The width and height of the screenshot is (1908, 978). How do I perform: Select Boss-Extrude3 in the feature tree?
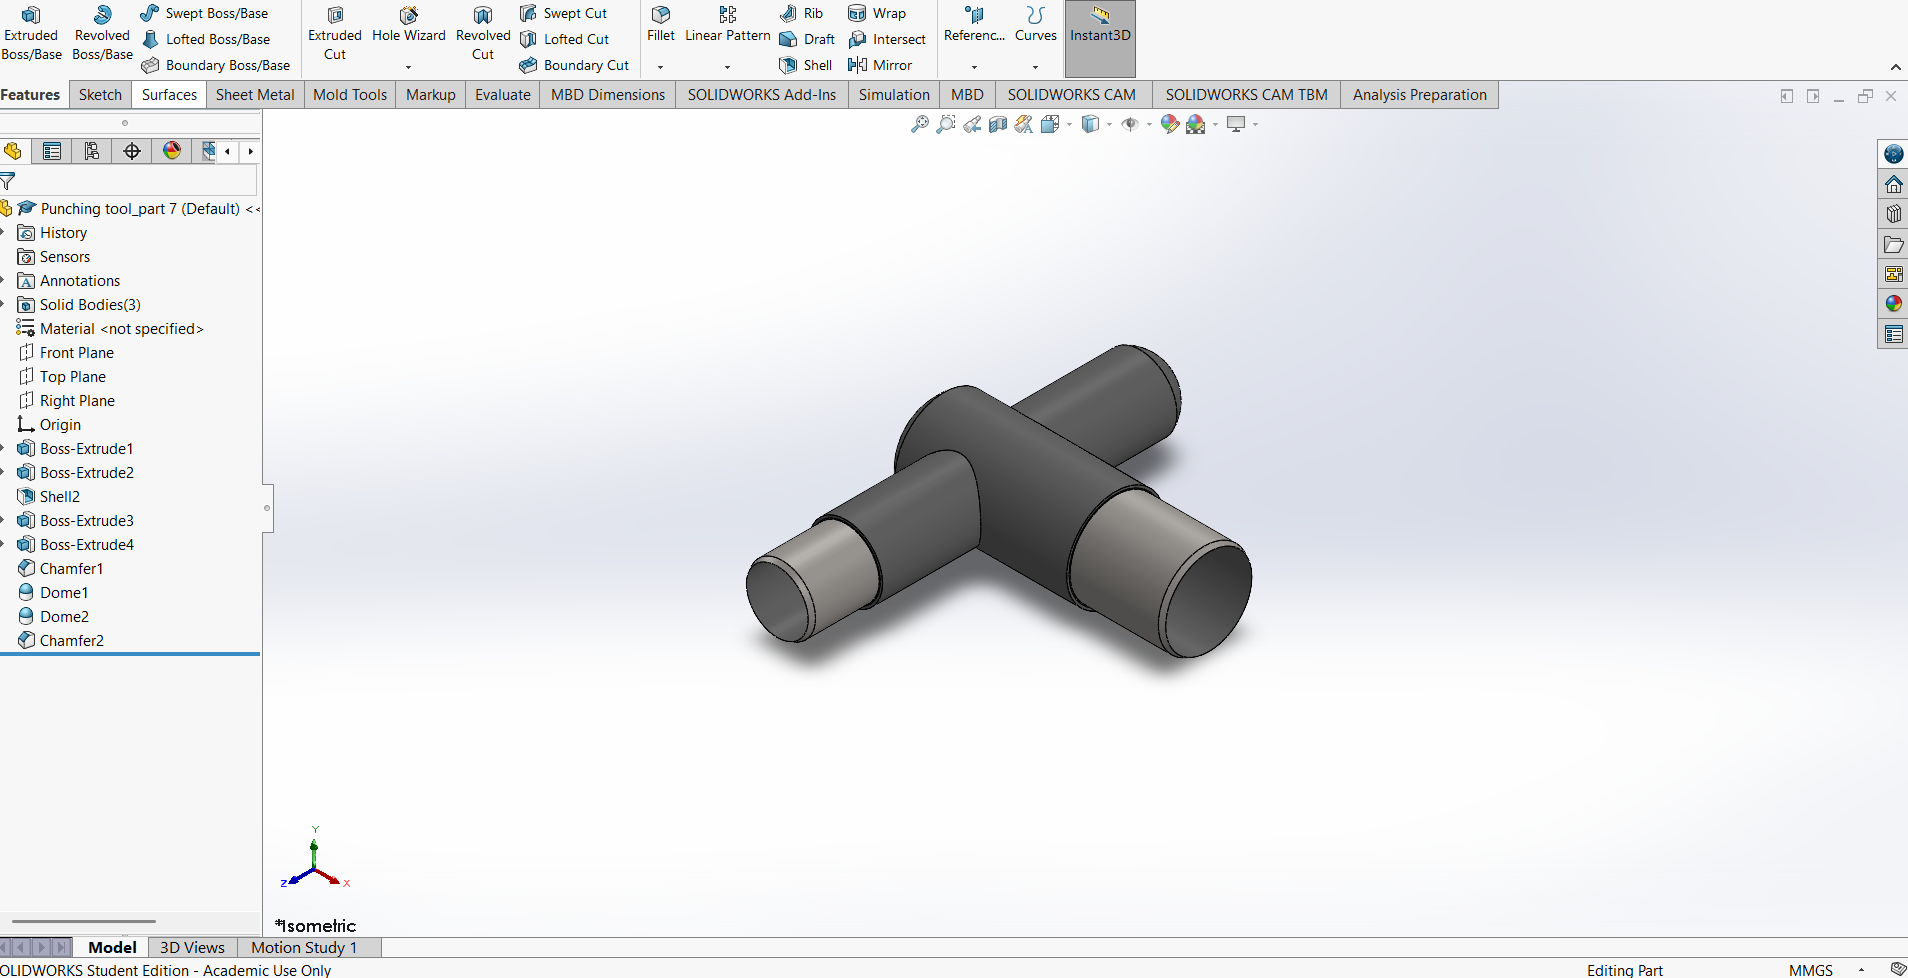[86, 521]
